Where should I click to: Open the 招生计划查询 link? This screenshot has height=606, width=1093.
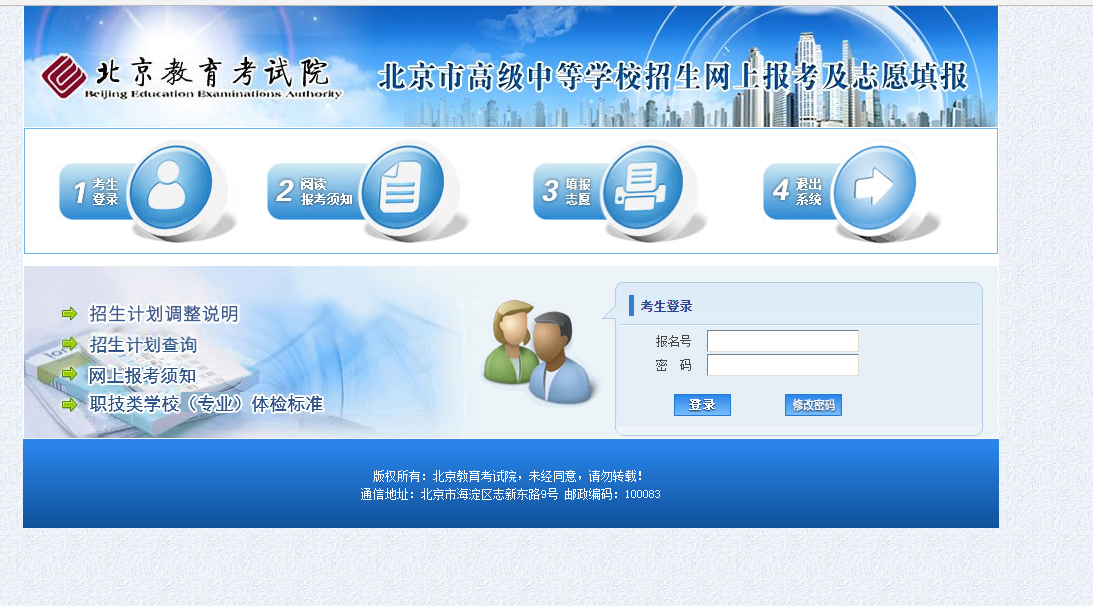click(143, 344)
